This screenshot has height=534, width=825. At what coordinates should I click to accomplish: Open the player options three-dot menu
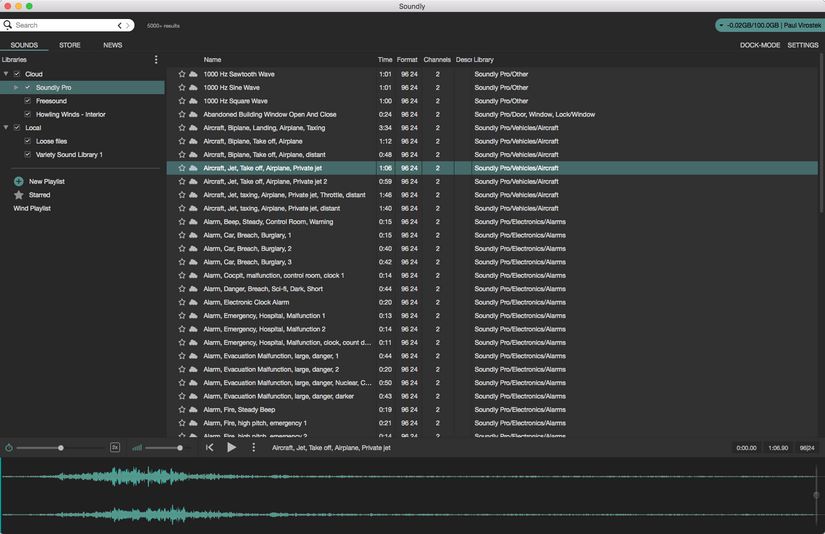pyautogui.click(x=254, y=448)
